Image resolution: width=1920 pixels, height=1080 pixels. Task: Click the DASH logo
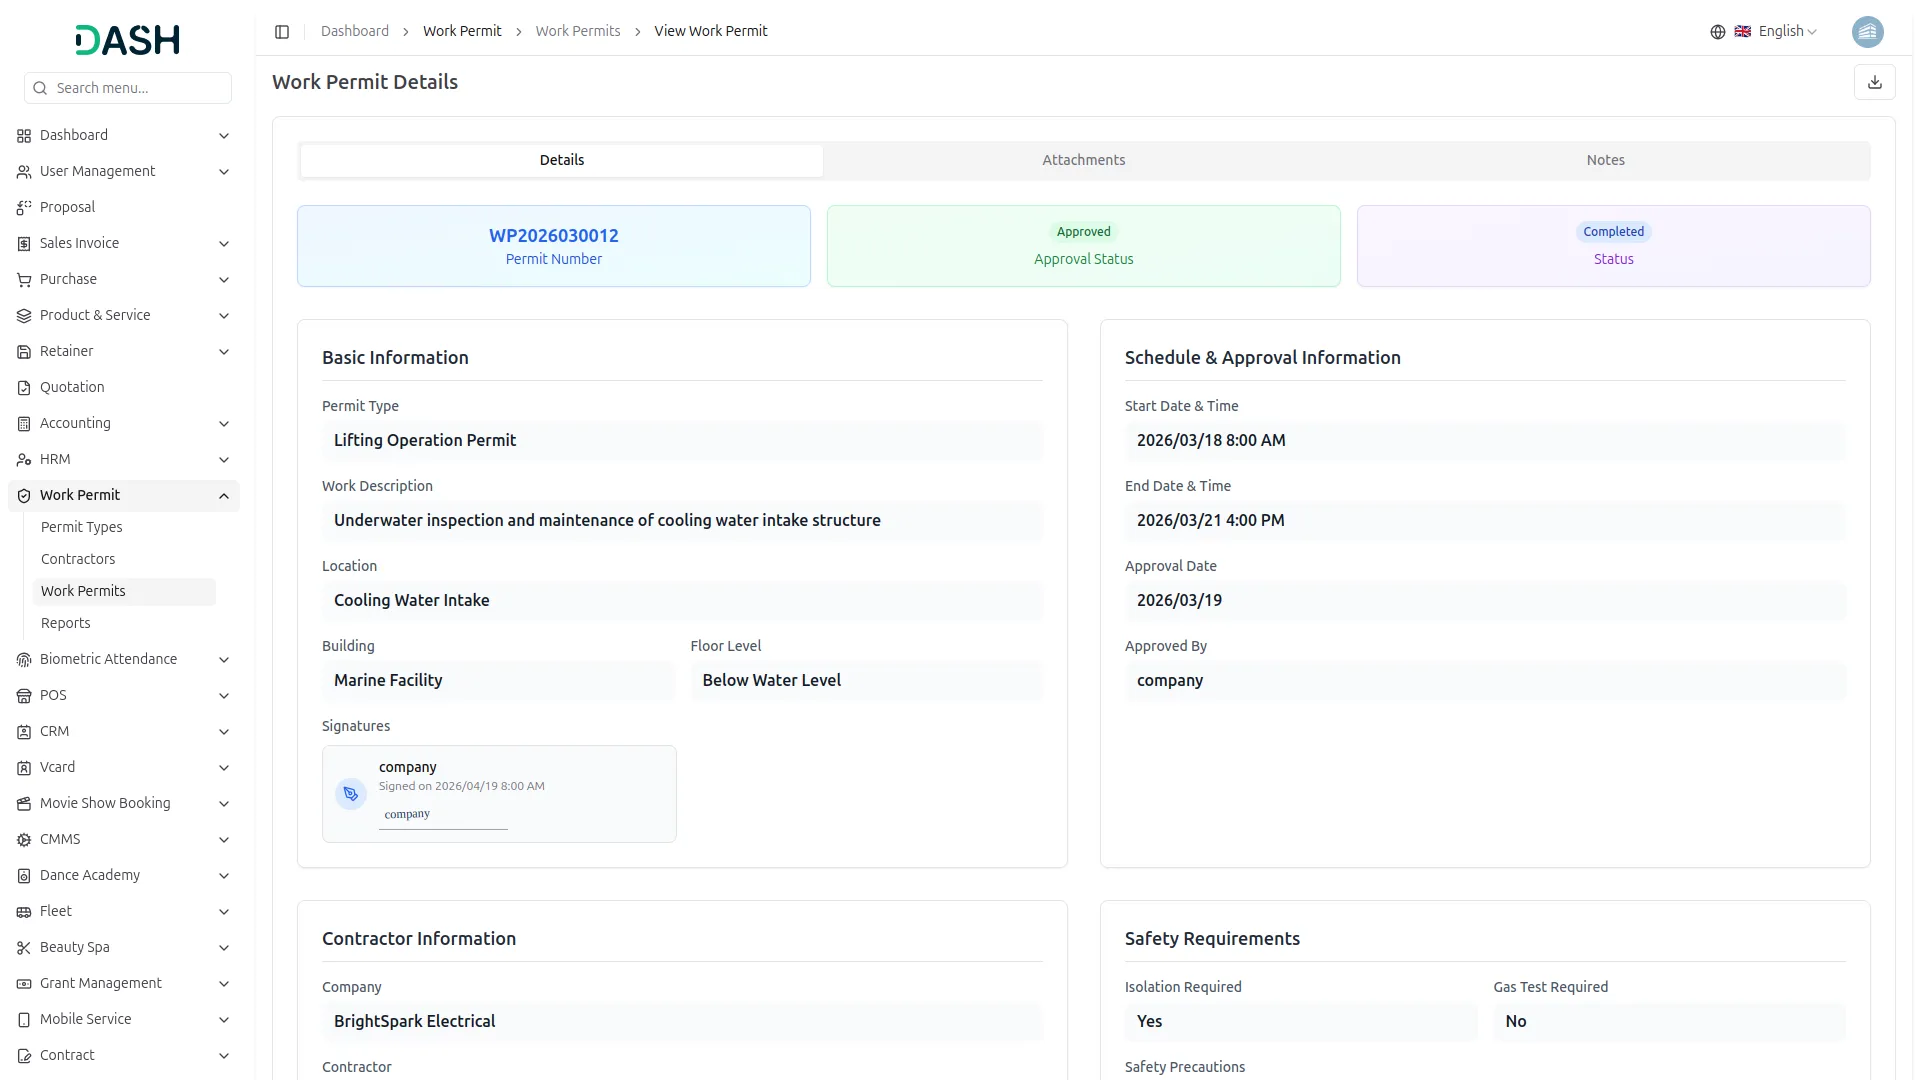click(128, 40)
